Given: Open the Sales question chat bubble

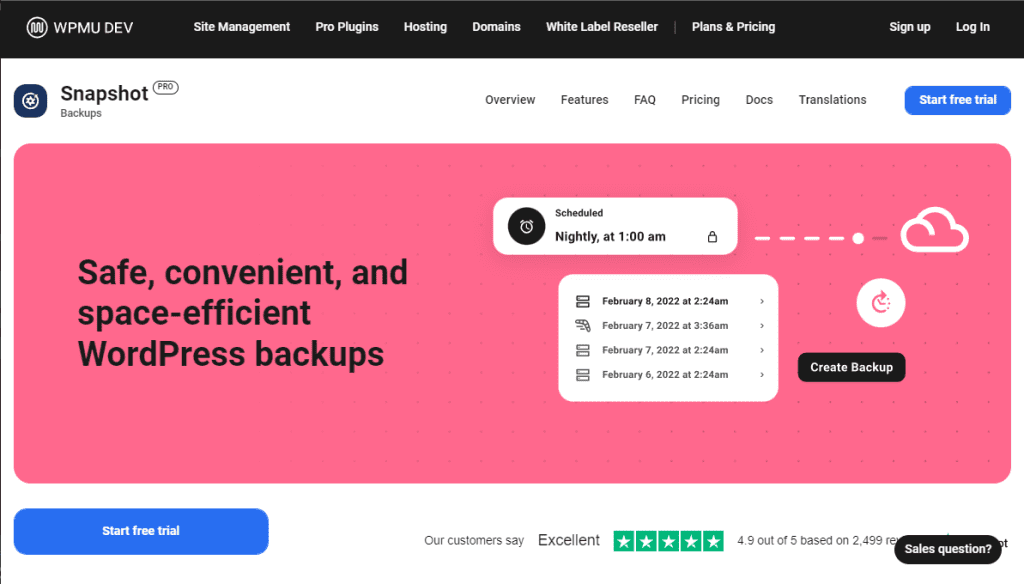Looking at the screenshot, I should tap(947, 549).
